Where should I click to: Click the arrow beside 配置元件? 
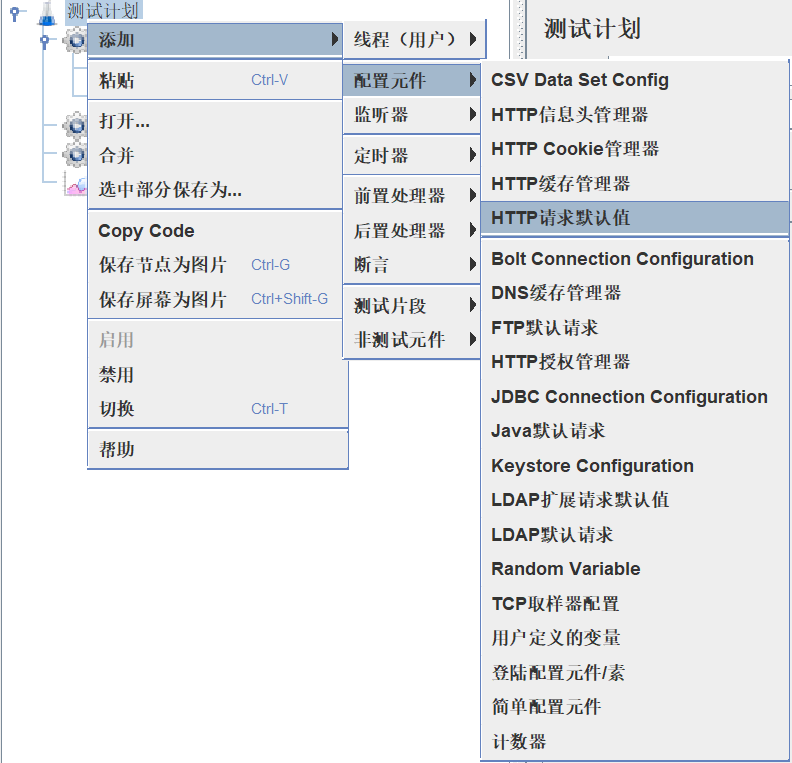473,80
